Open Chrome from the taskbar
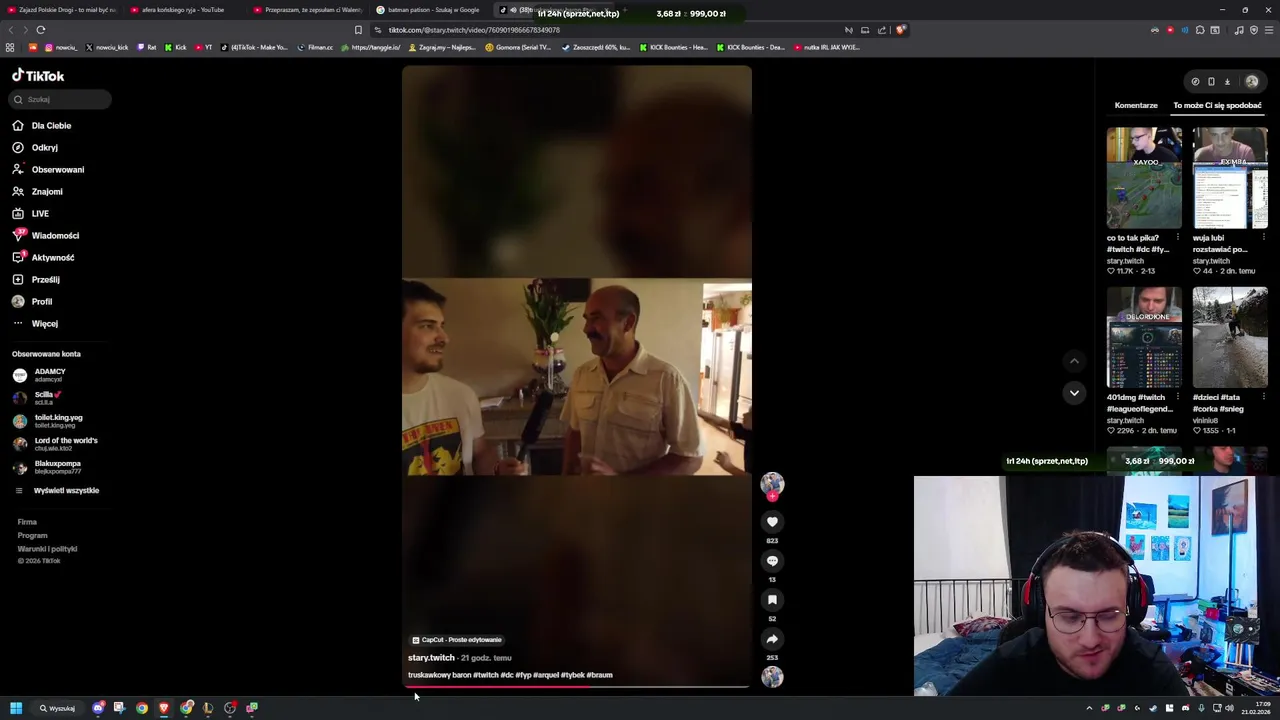 (142, 708)
